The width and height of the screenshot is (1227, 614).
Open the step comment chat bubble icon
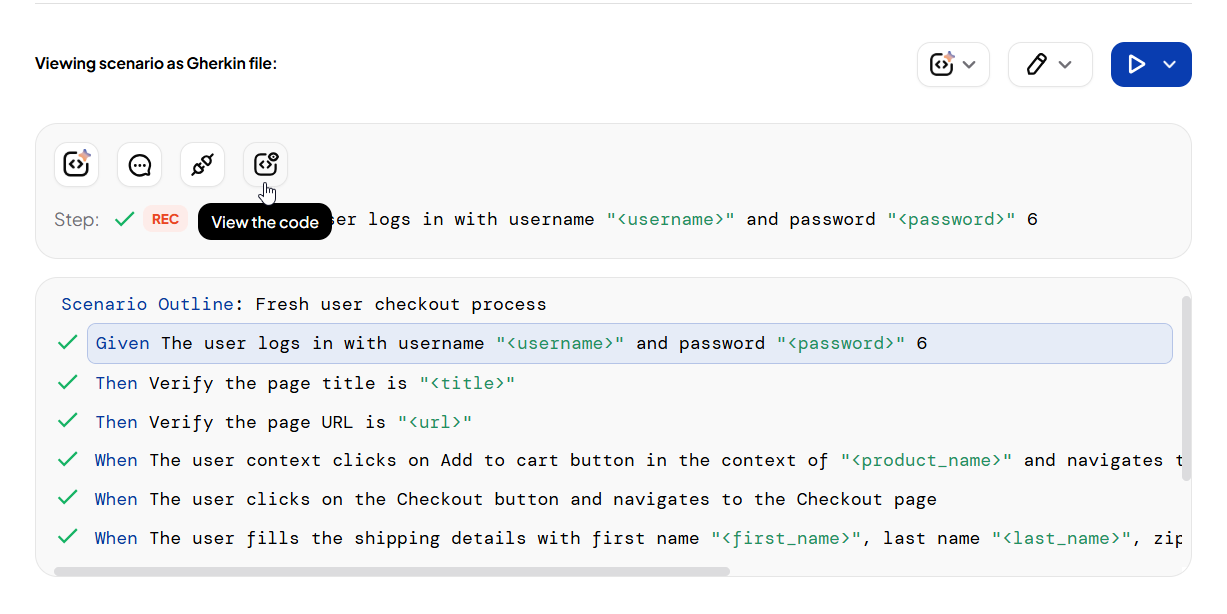coord(139,165)
